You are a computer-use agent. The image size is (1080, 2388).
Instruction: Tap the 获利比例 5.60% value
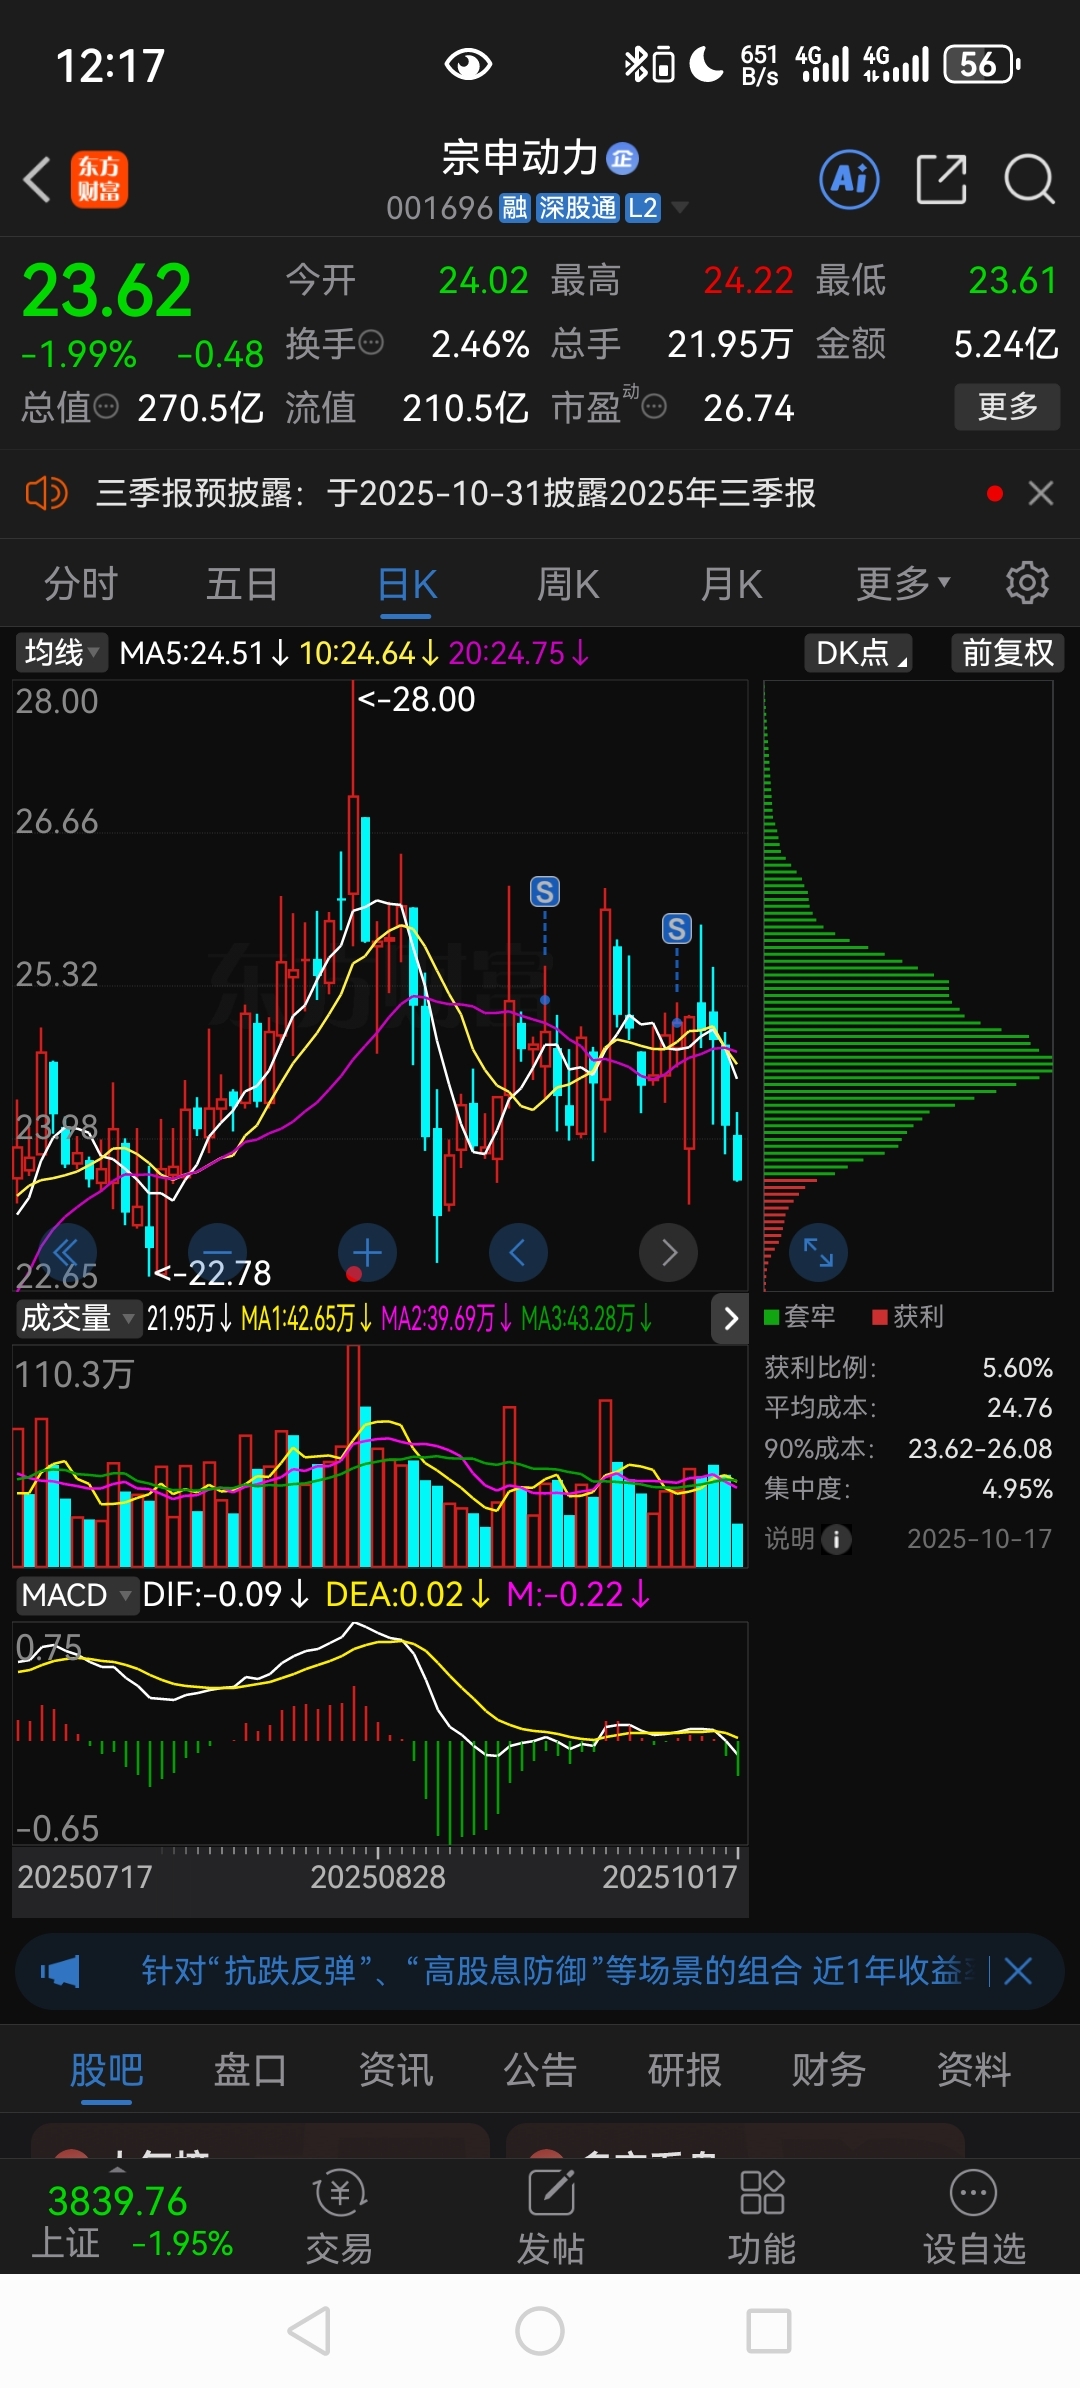[1017, 1367]
